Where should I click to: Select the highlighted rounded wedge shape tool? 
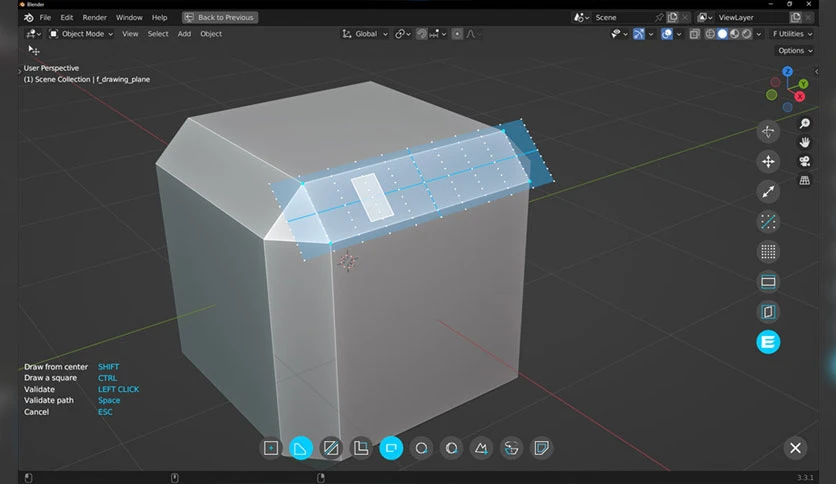[301, 448]
